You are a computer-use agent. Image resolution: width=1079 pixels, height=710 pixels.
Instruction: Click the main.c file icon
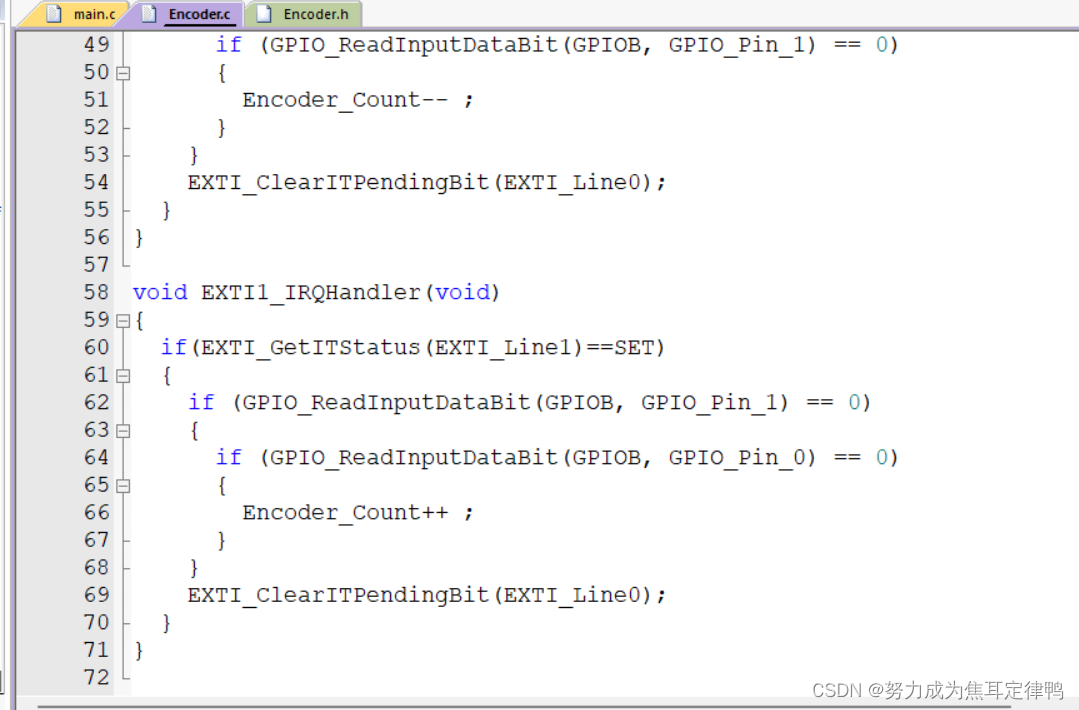click(x=54, y=14)
